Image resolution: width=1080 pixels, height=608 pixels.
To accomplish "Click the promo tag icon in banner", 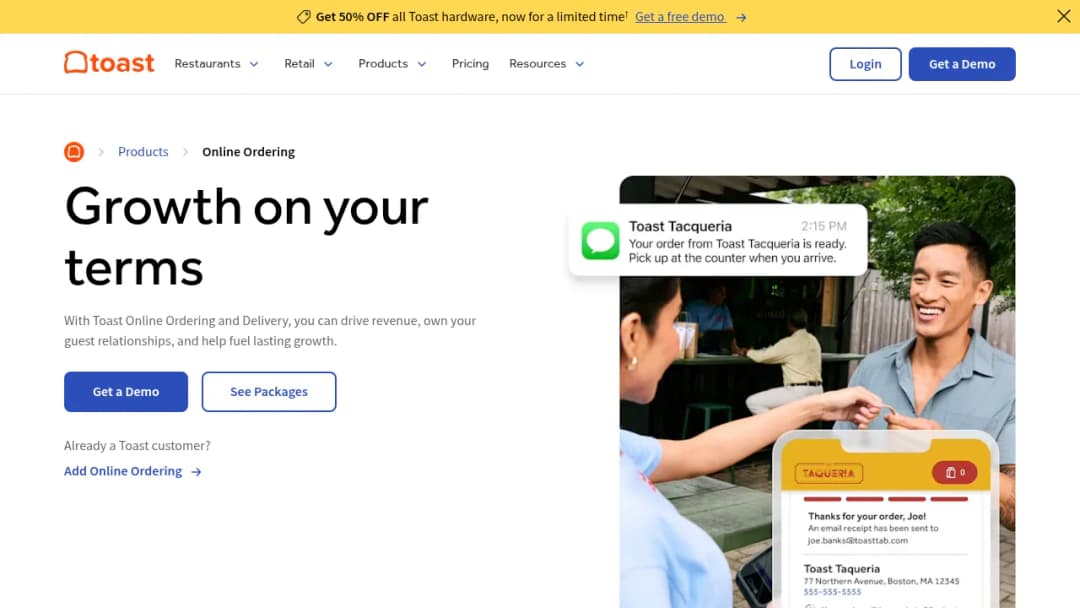I will click(303, 17).
